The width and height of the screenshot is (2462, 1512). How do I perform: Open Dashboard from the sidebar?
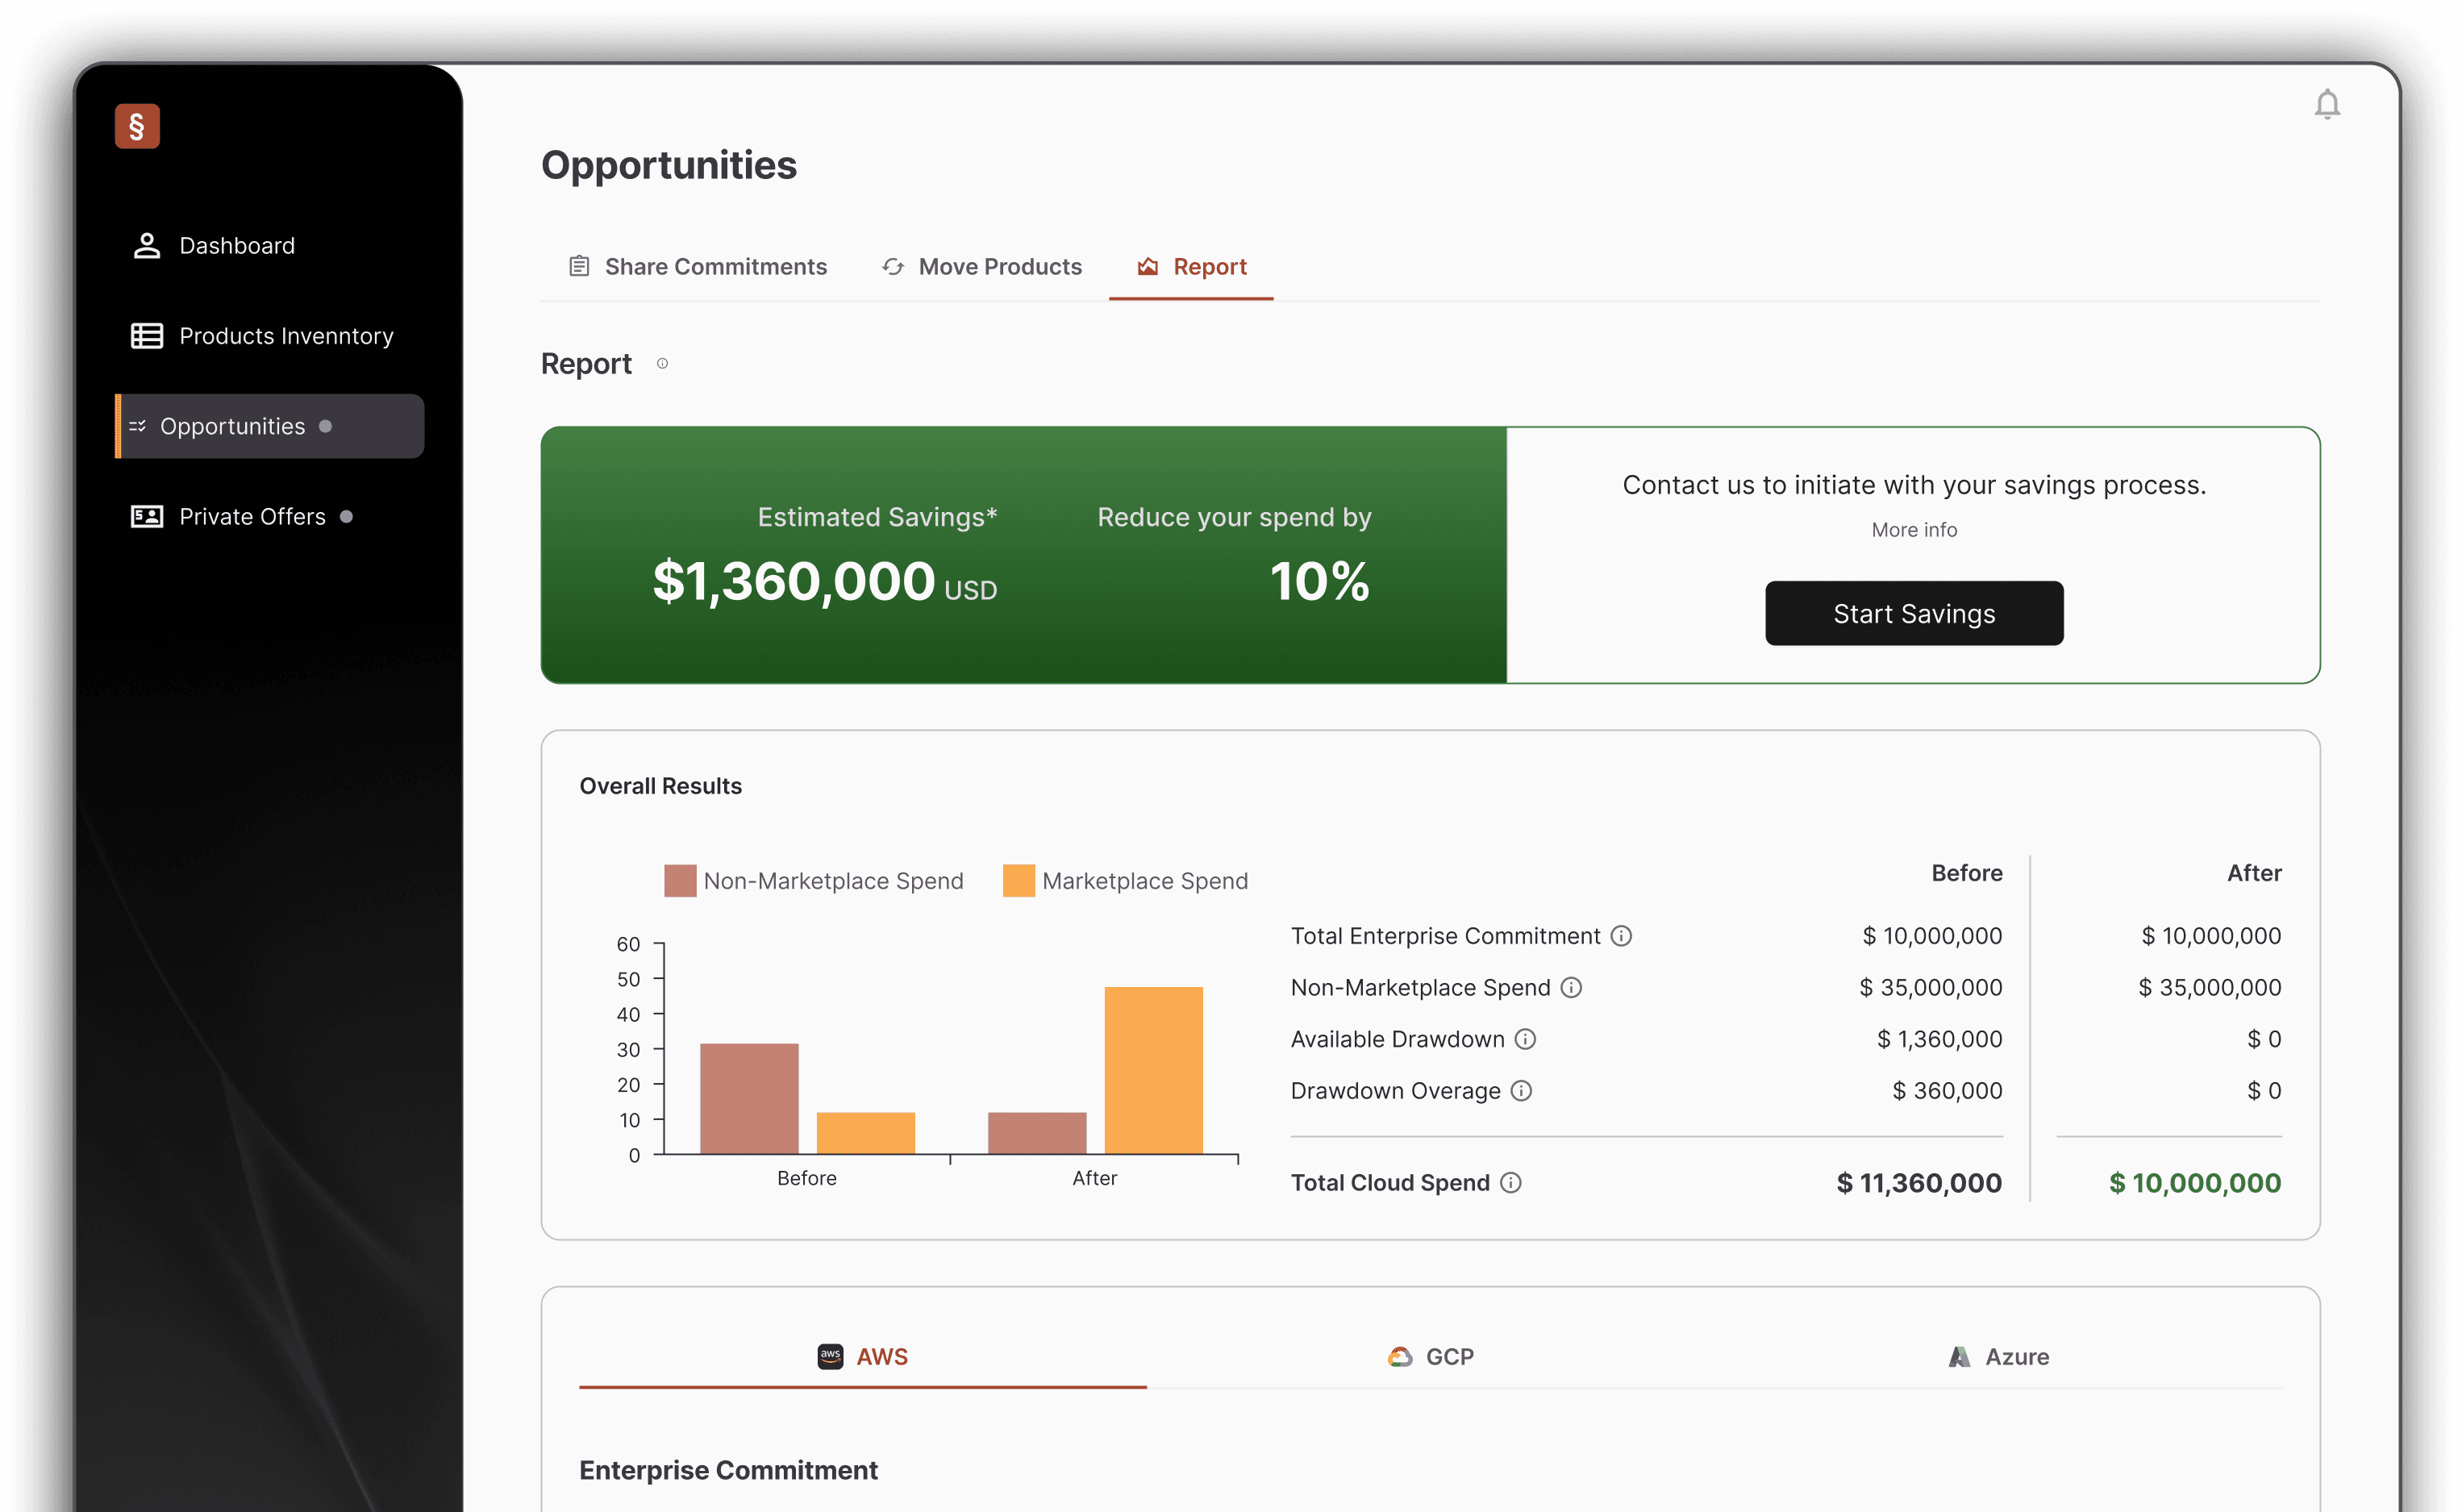click(x=236, y=246)
